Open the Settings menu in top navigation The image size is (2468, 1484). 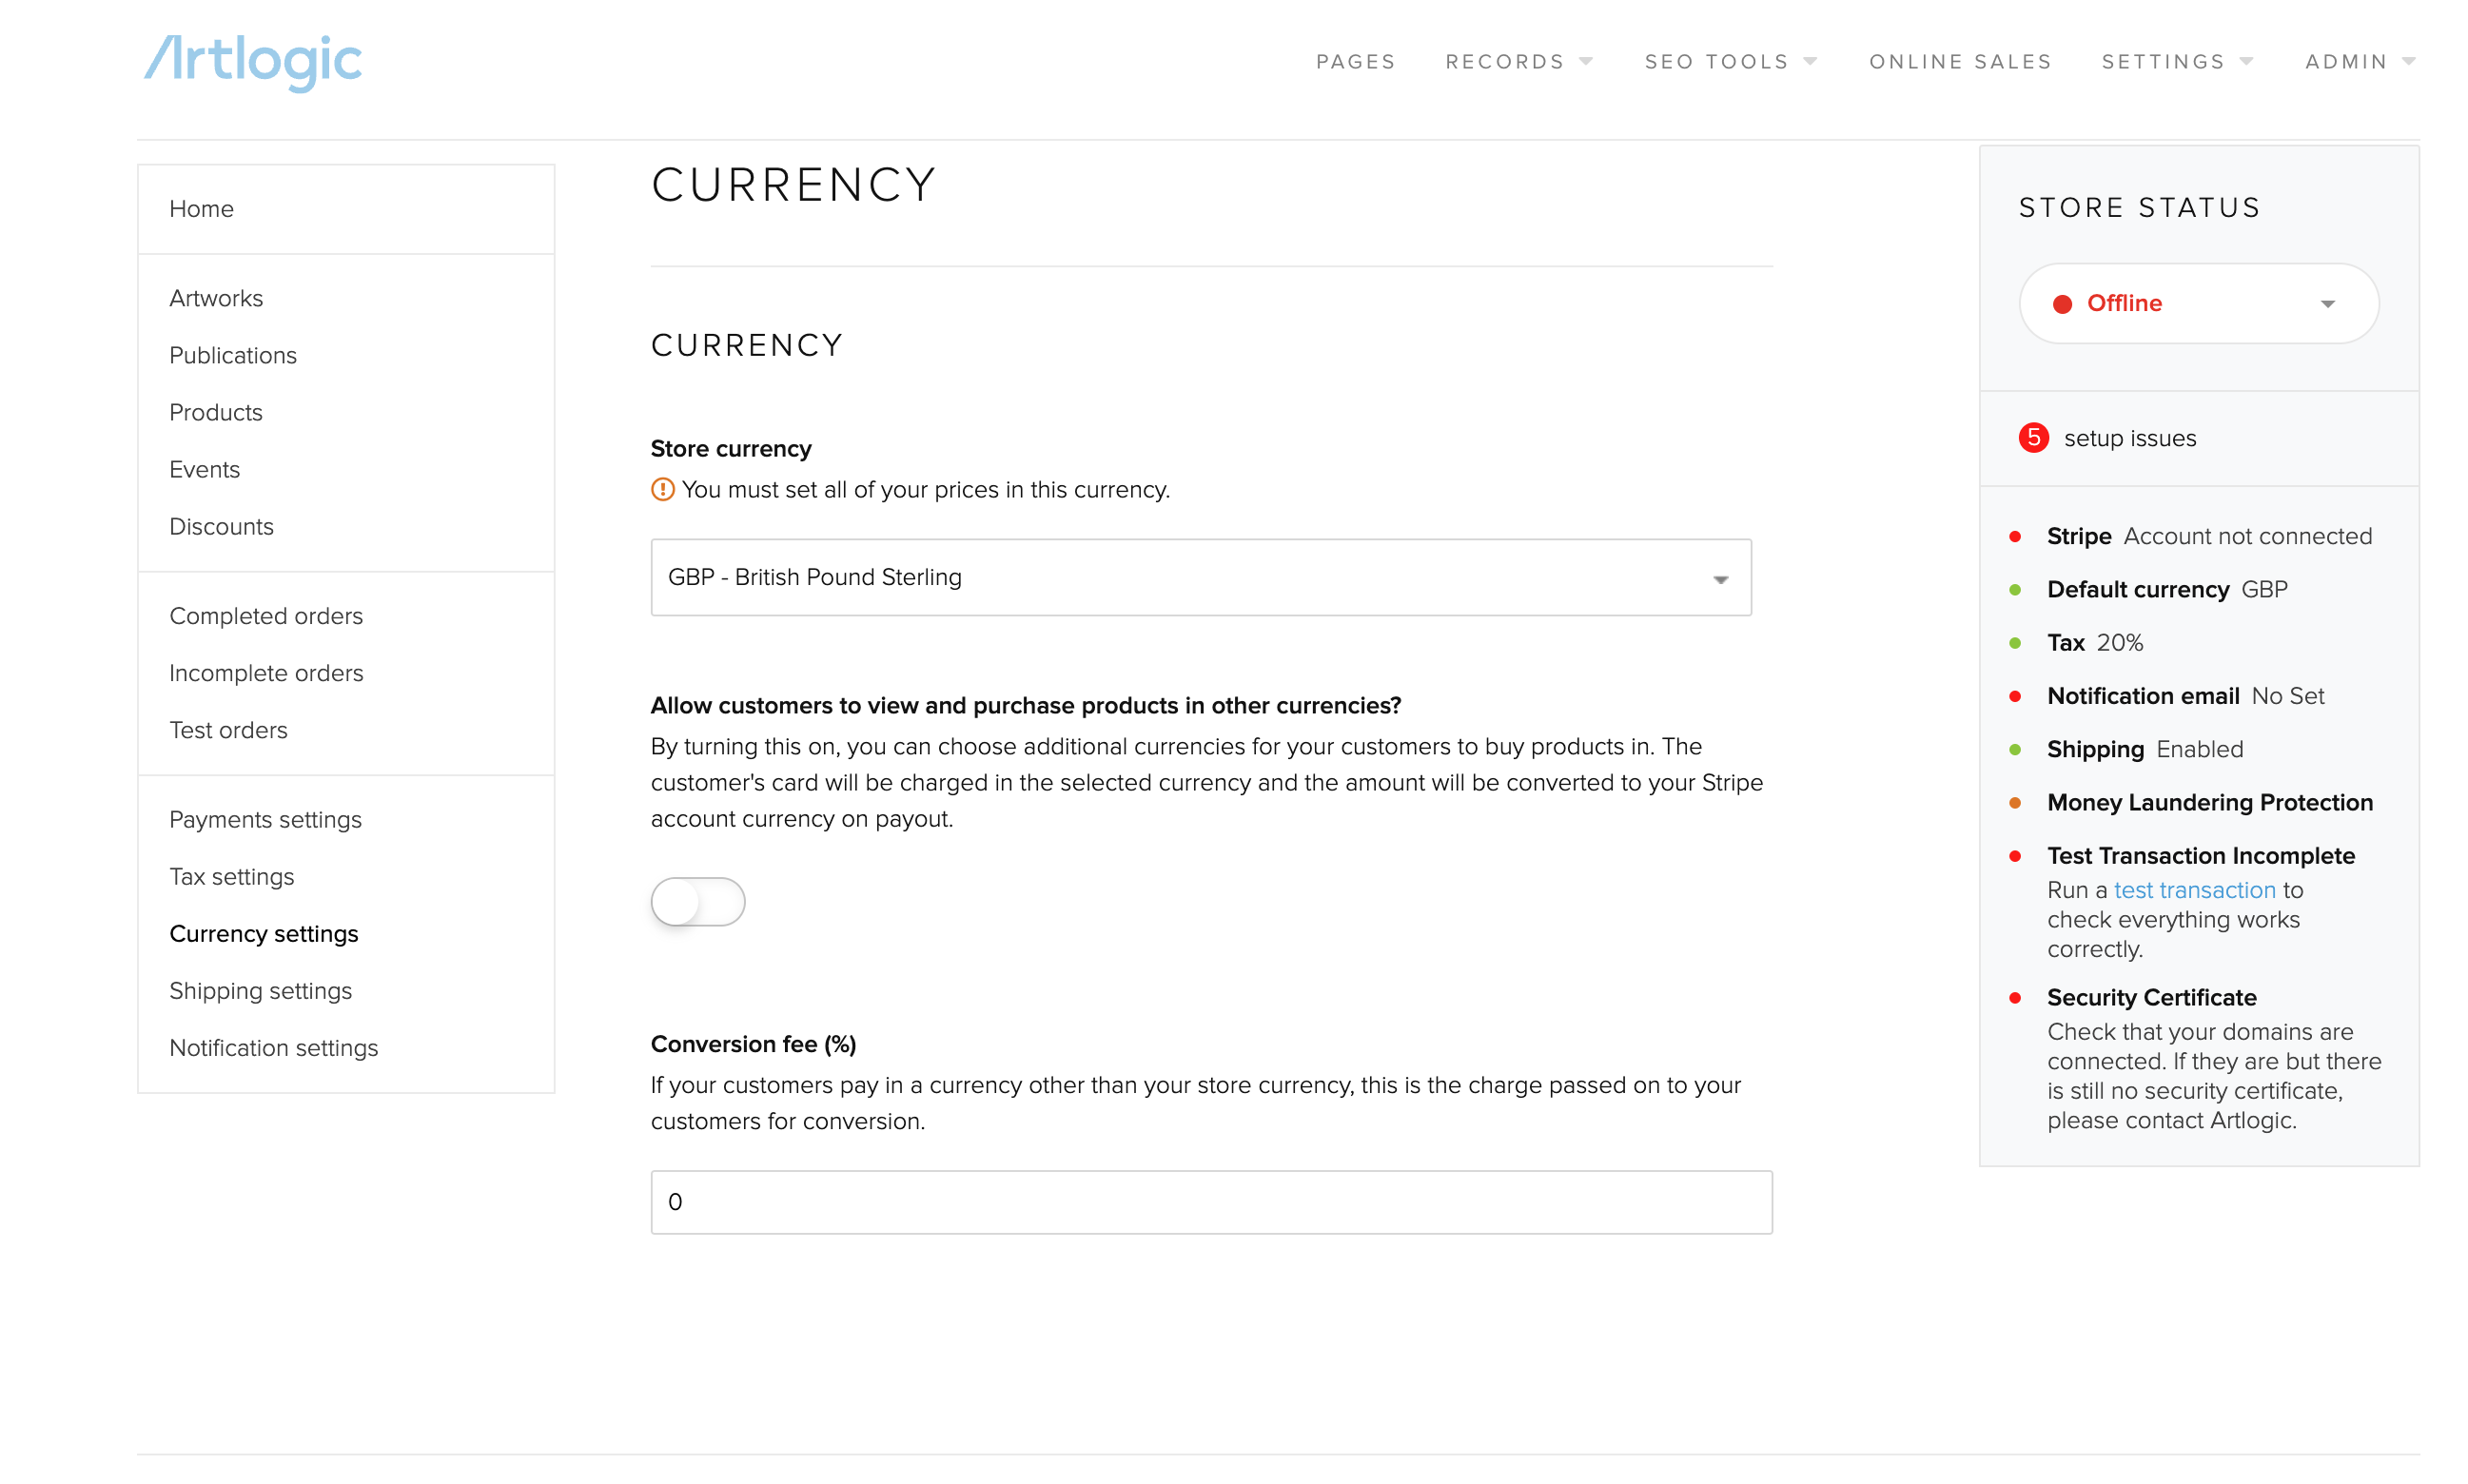point(2176,62)
